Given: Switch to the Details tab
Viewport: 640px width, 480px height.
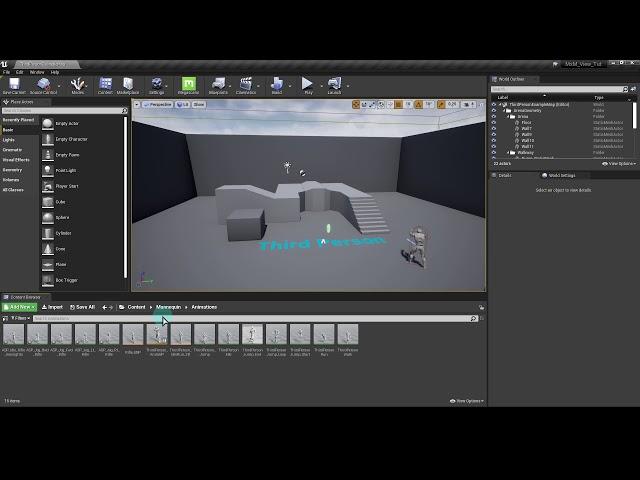Looking at the screenshot, I should point(504,176).
